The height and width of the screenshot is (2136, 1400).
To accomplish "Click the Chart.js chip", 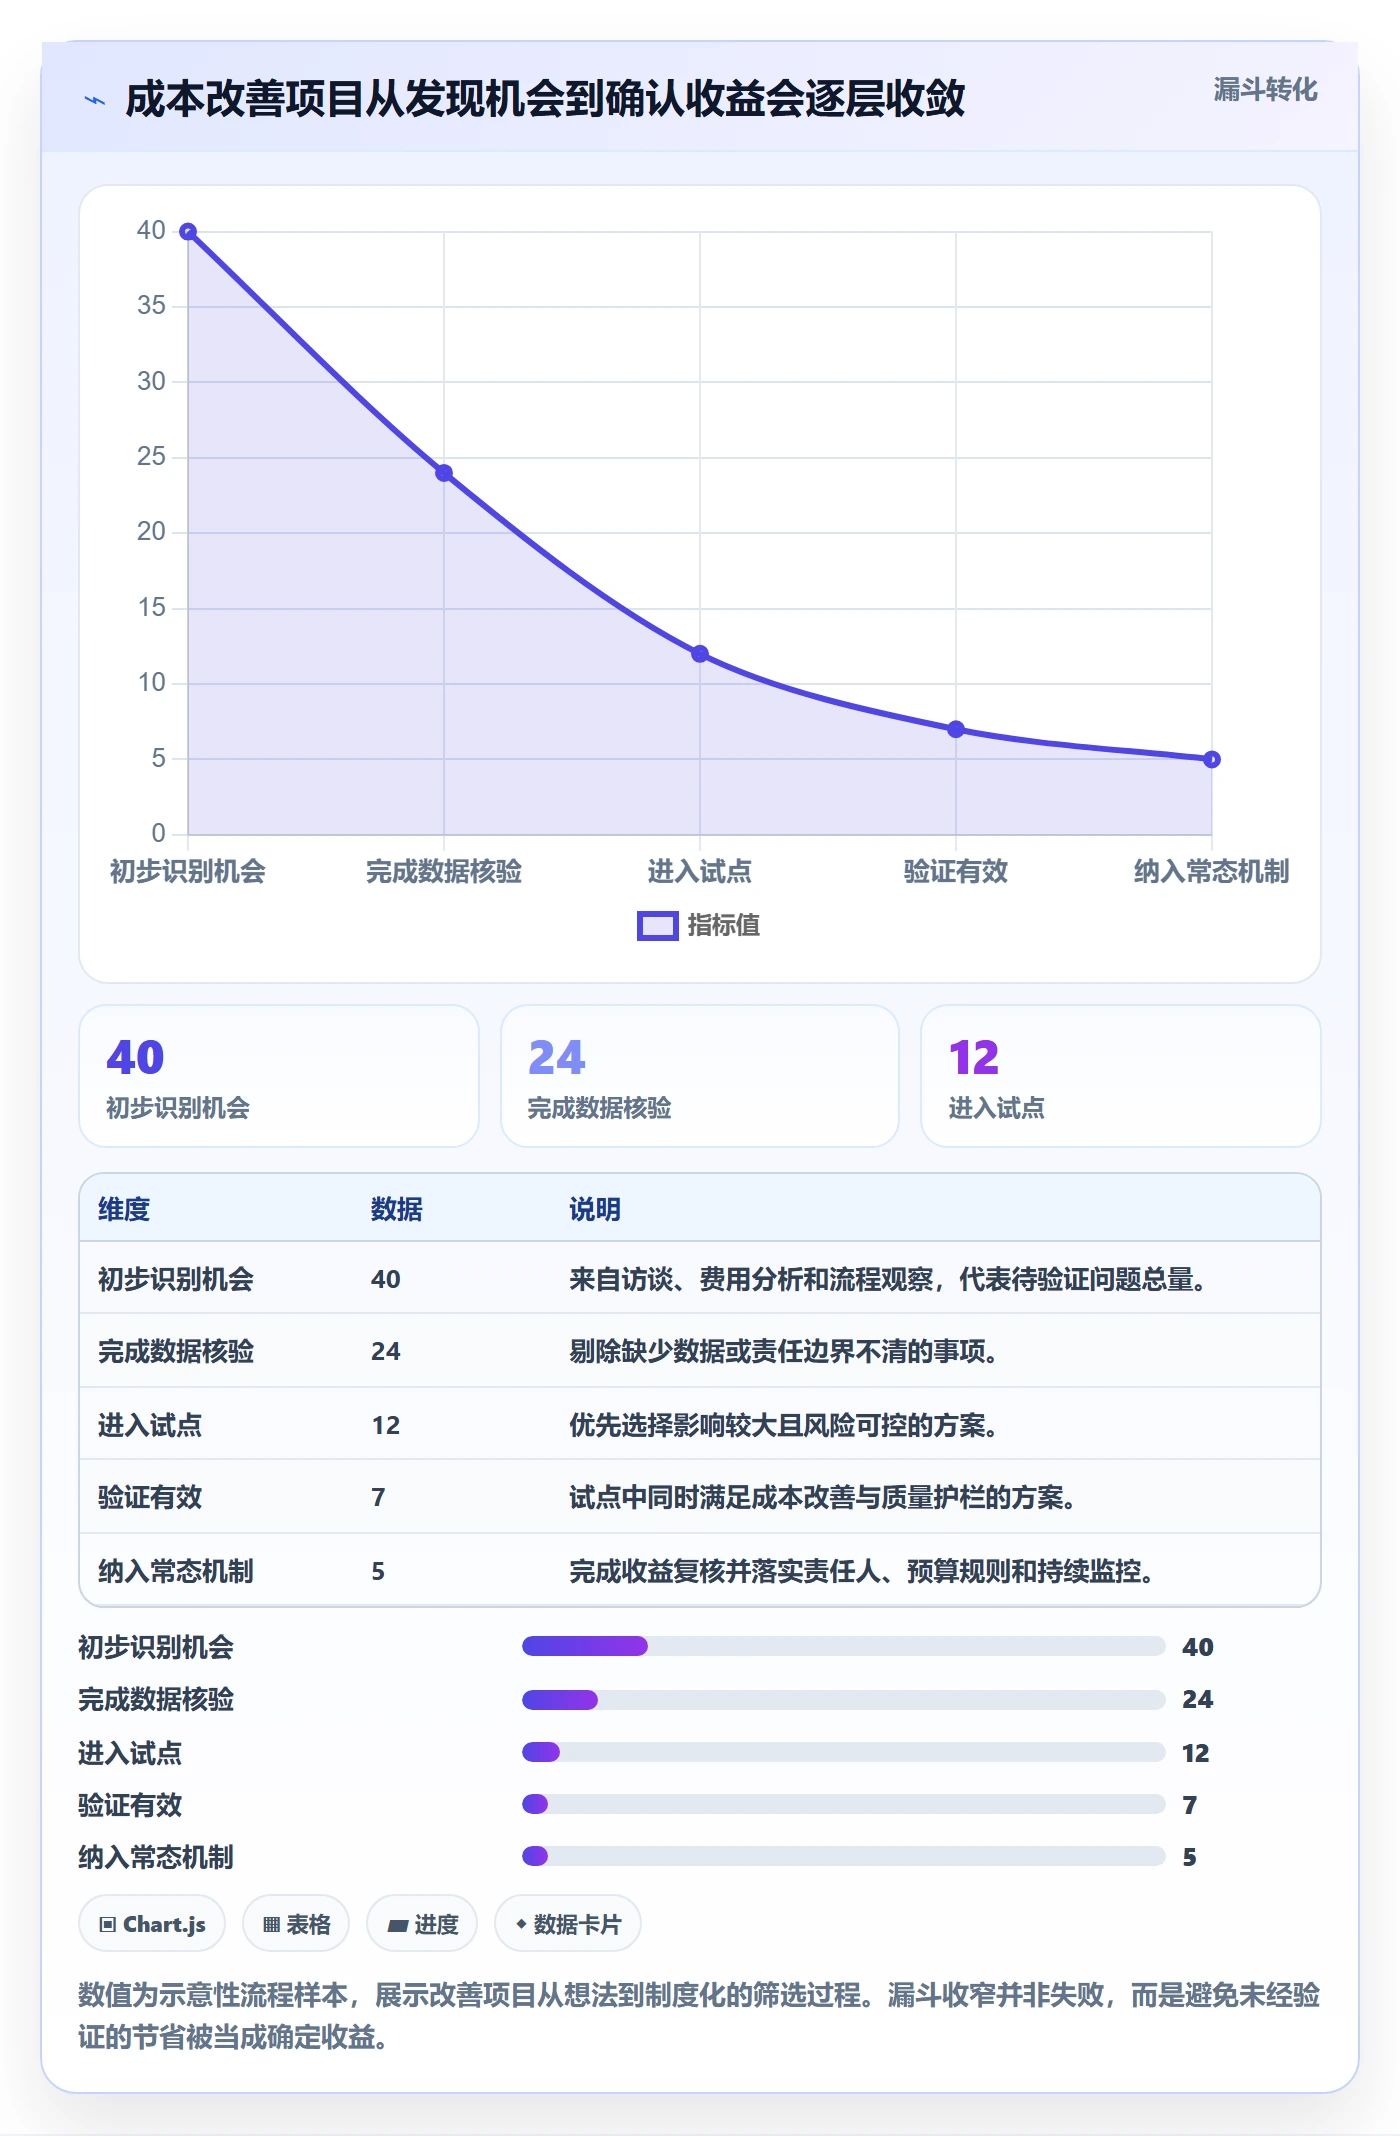I will pos(152,1924).
